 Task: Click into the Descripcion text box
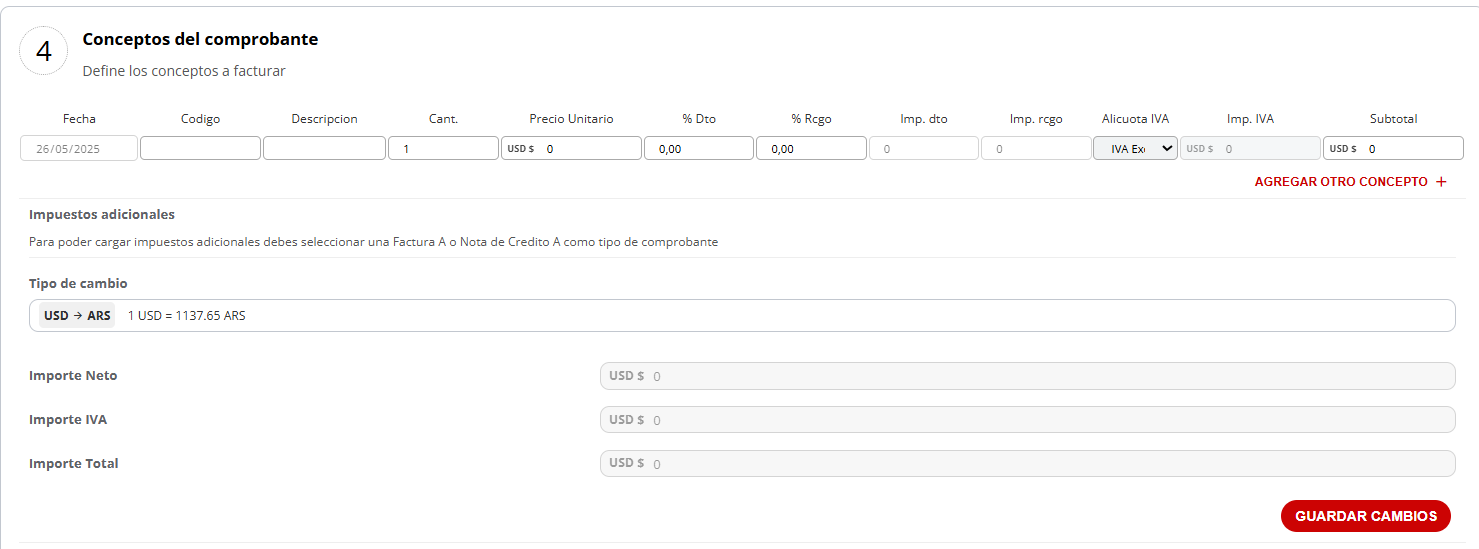point(324,148)
